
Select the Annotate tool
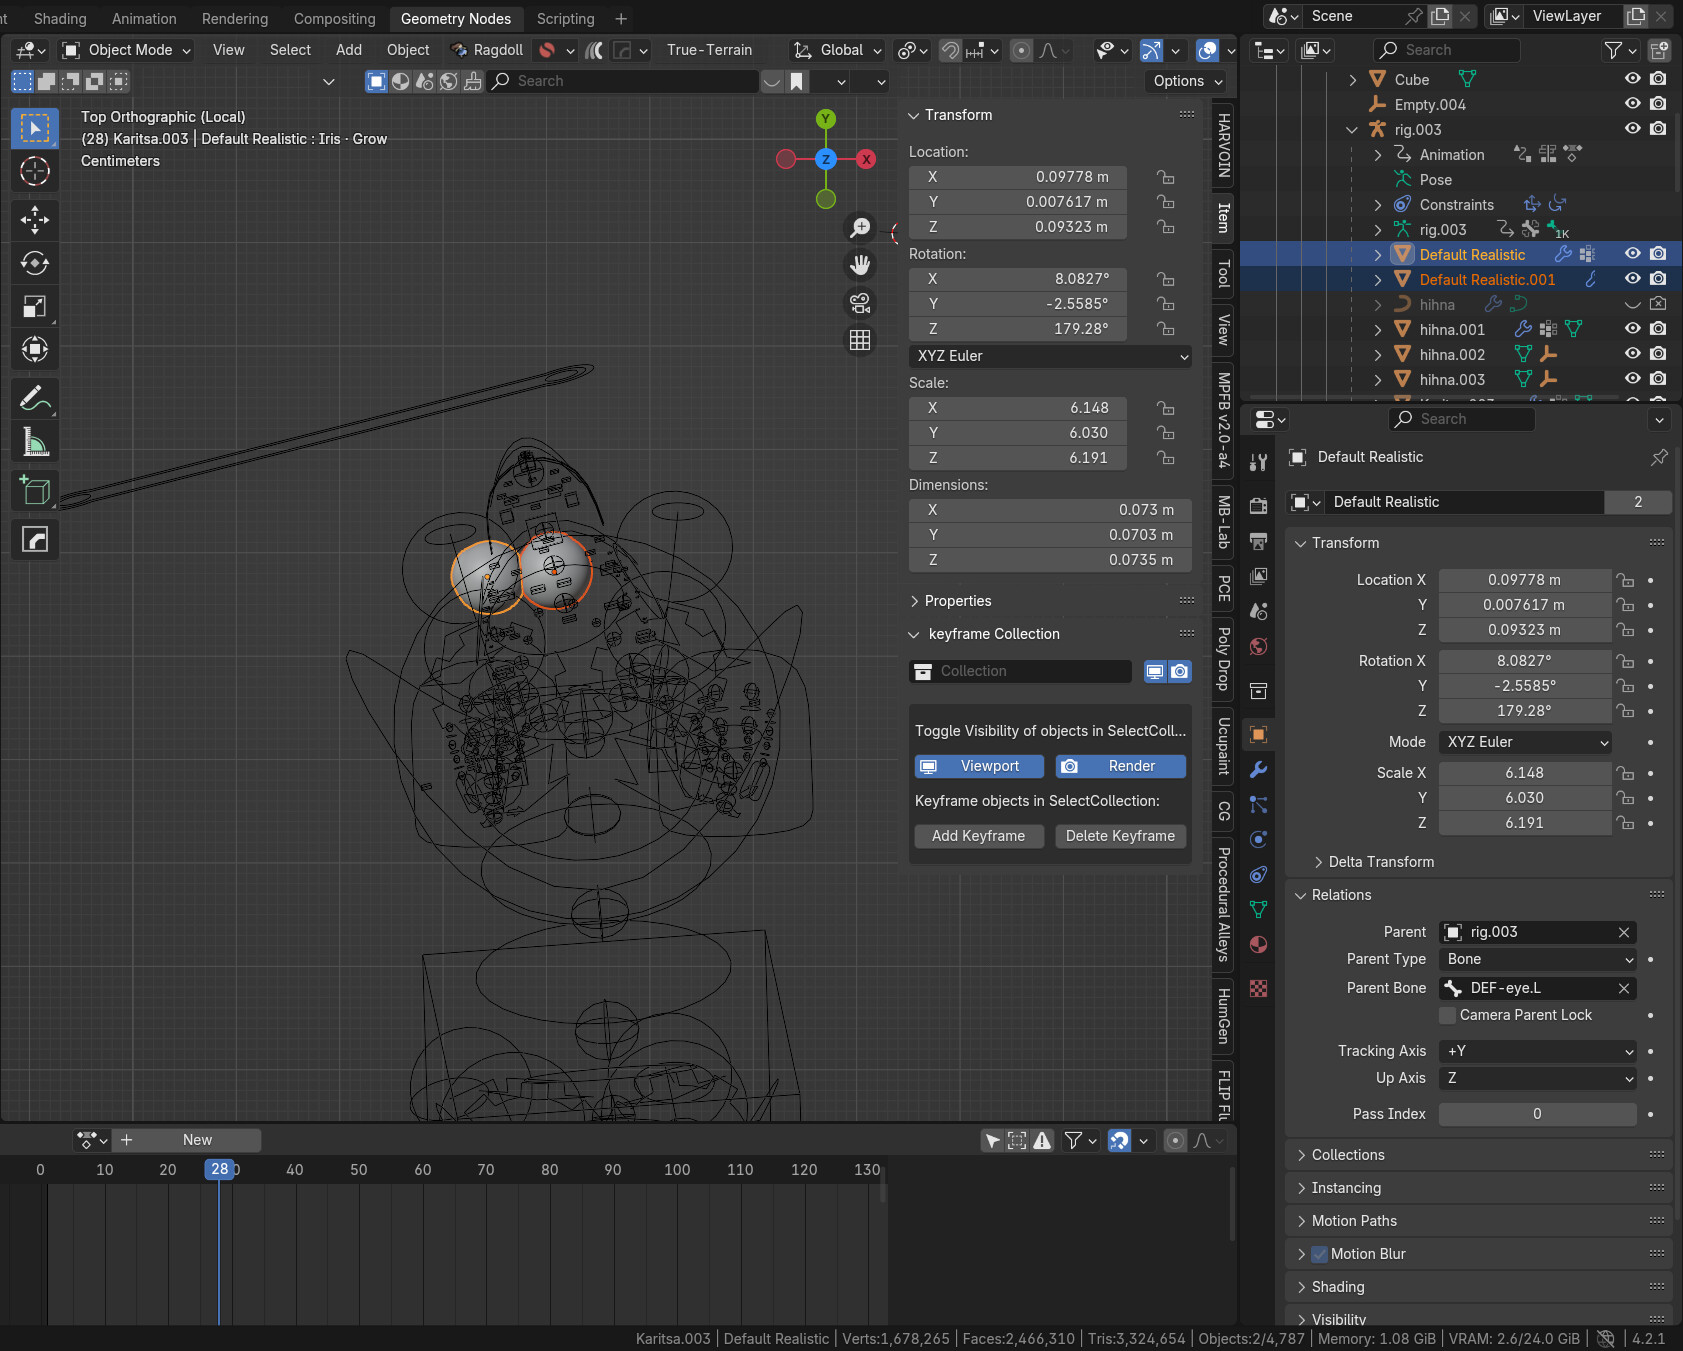tap(35, 399)
